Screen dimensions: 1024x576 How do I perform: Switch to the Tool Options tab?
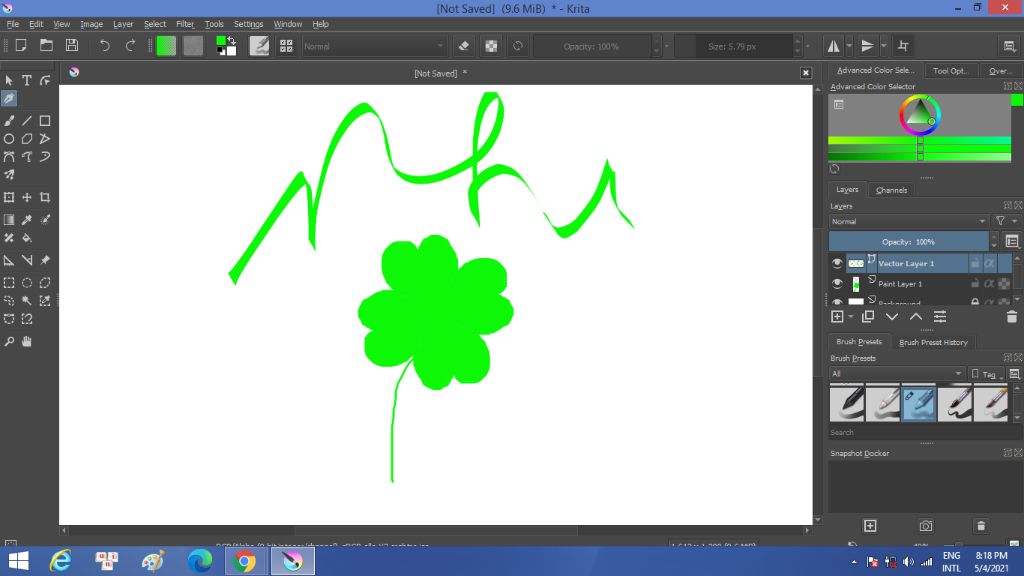(x=950, y=71)
